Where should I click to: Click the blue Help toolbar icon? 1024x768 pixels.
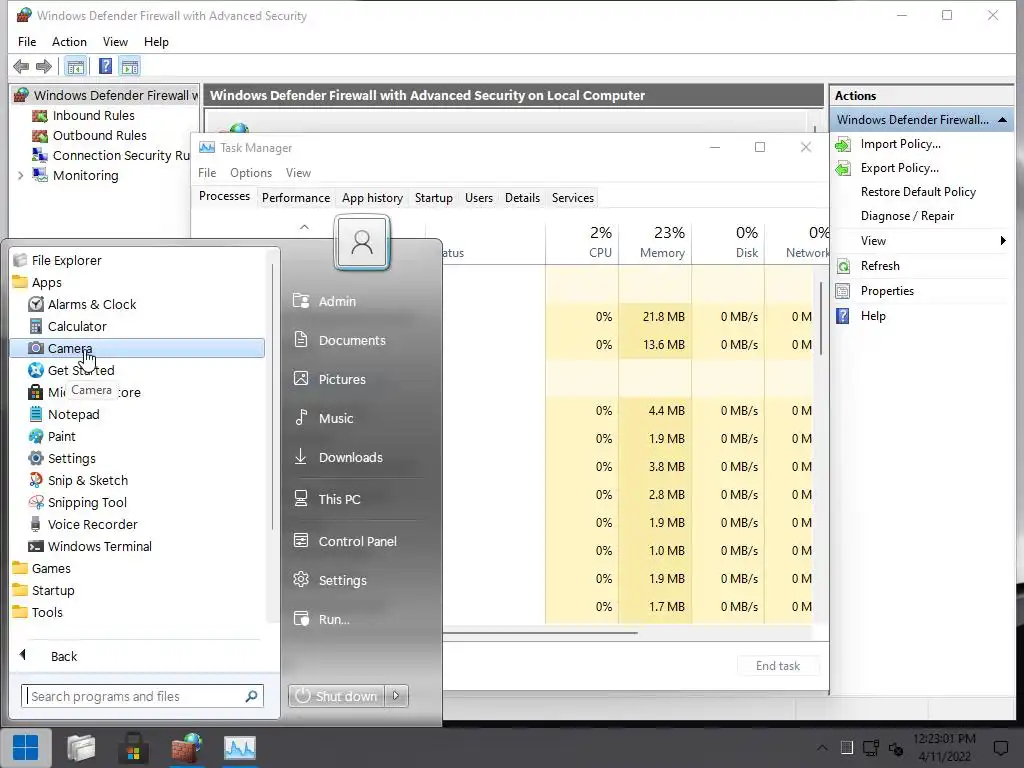pos(105,66)
